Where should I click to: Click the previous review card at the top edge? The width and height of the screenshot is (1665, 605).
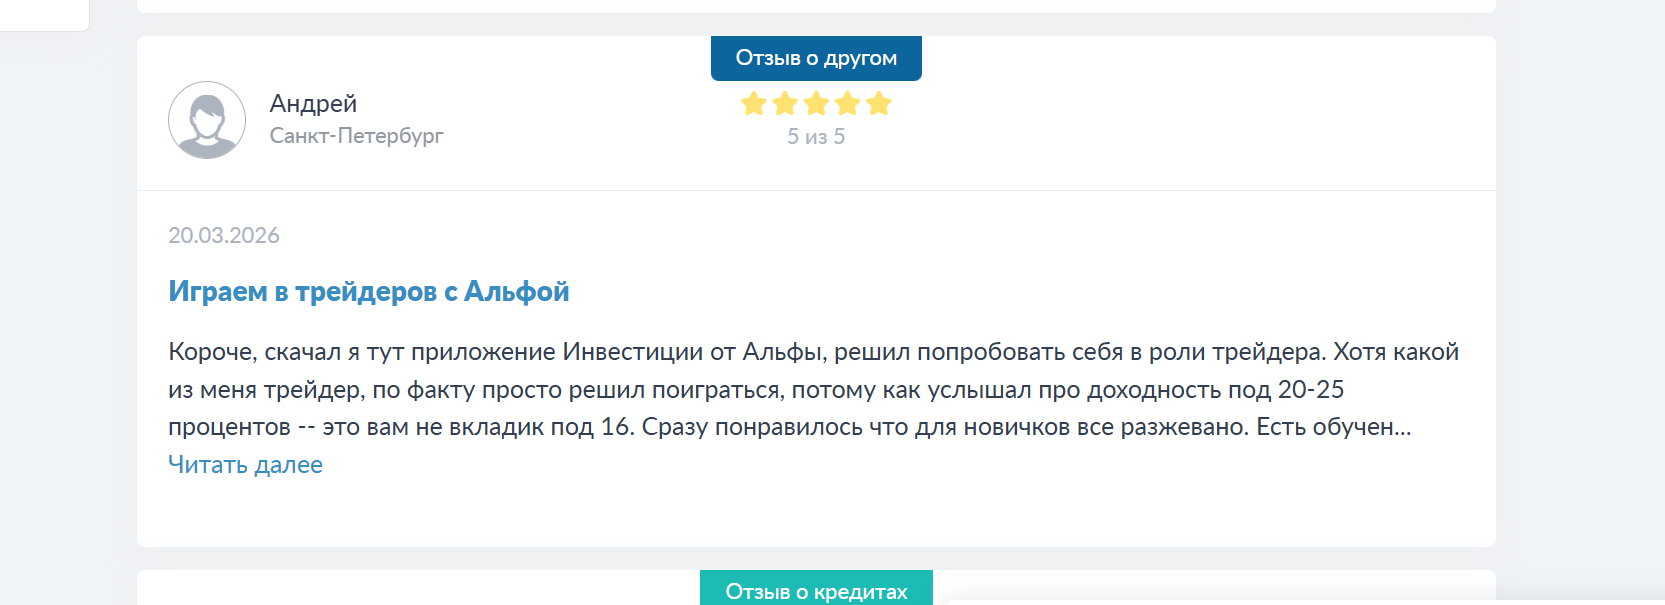pos(816,5)
